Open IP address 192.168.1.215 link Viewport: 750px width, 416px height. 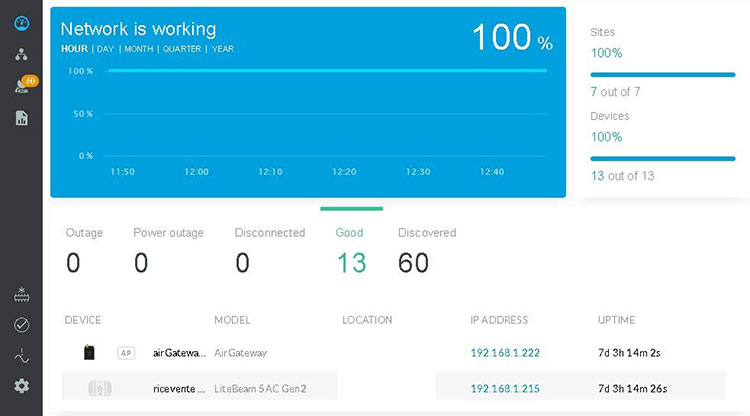505,389
